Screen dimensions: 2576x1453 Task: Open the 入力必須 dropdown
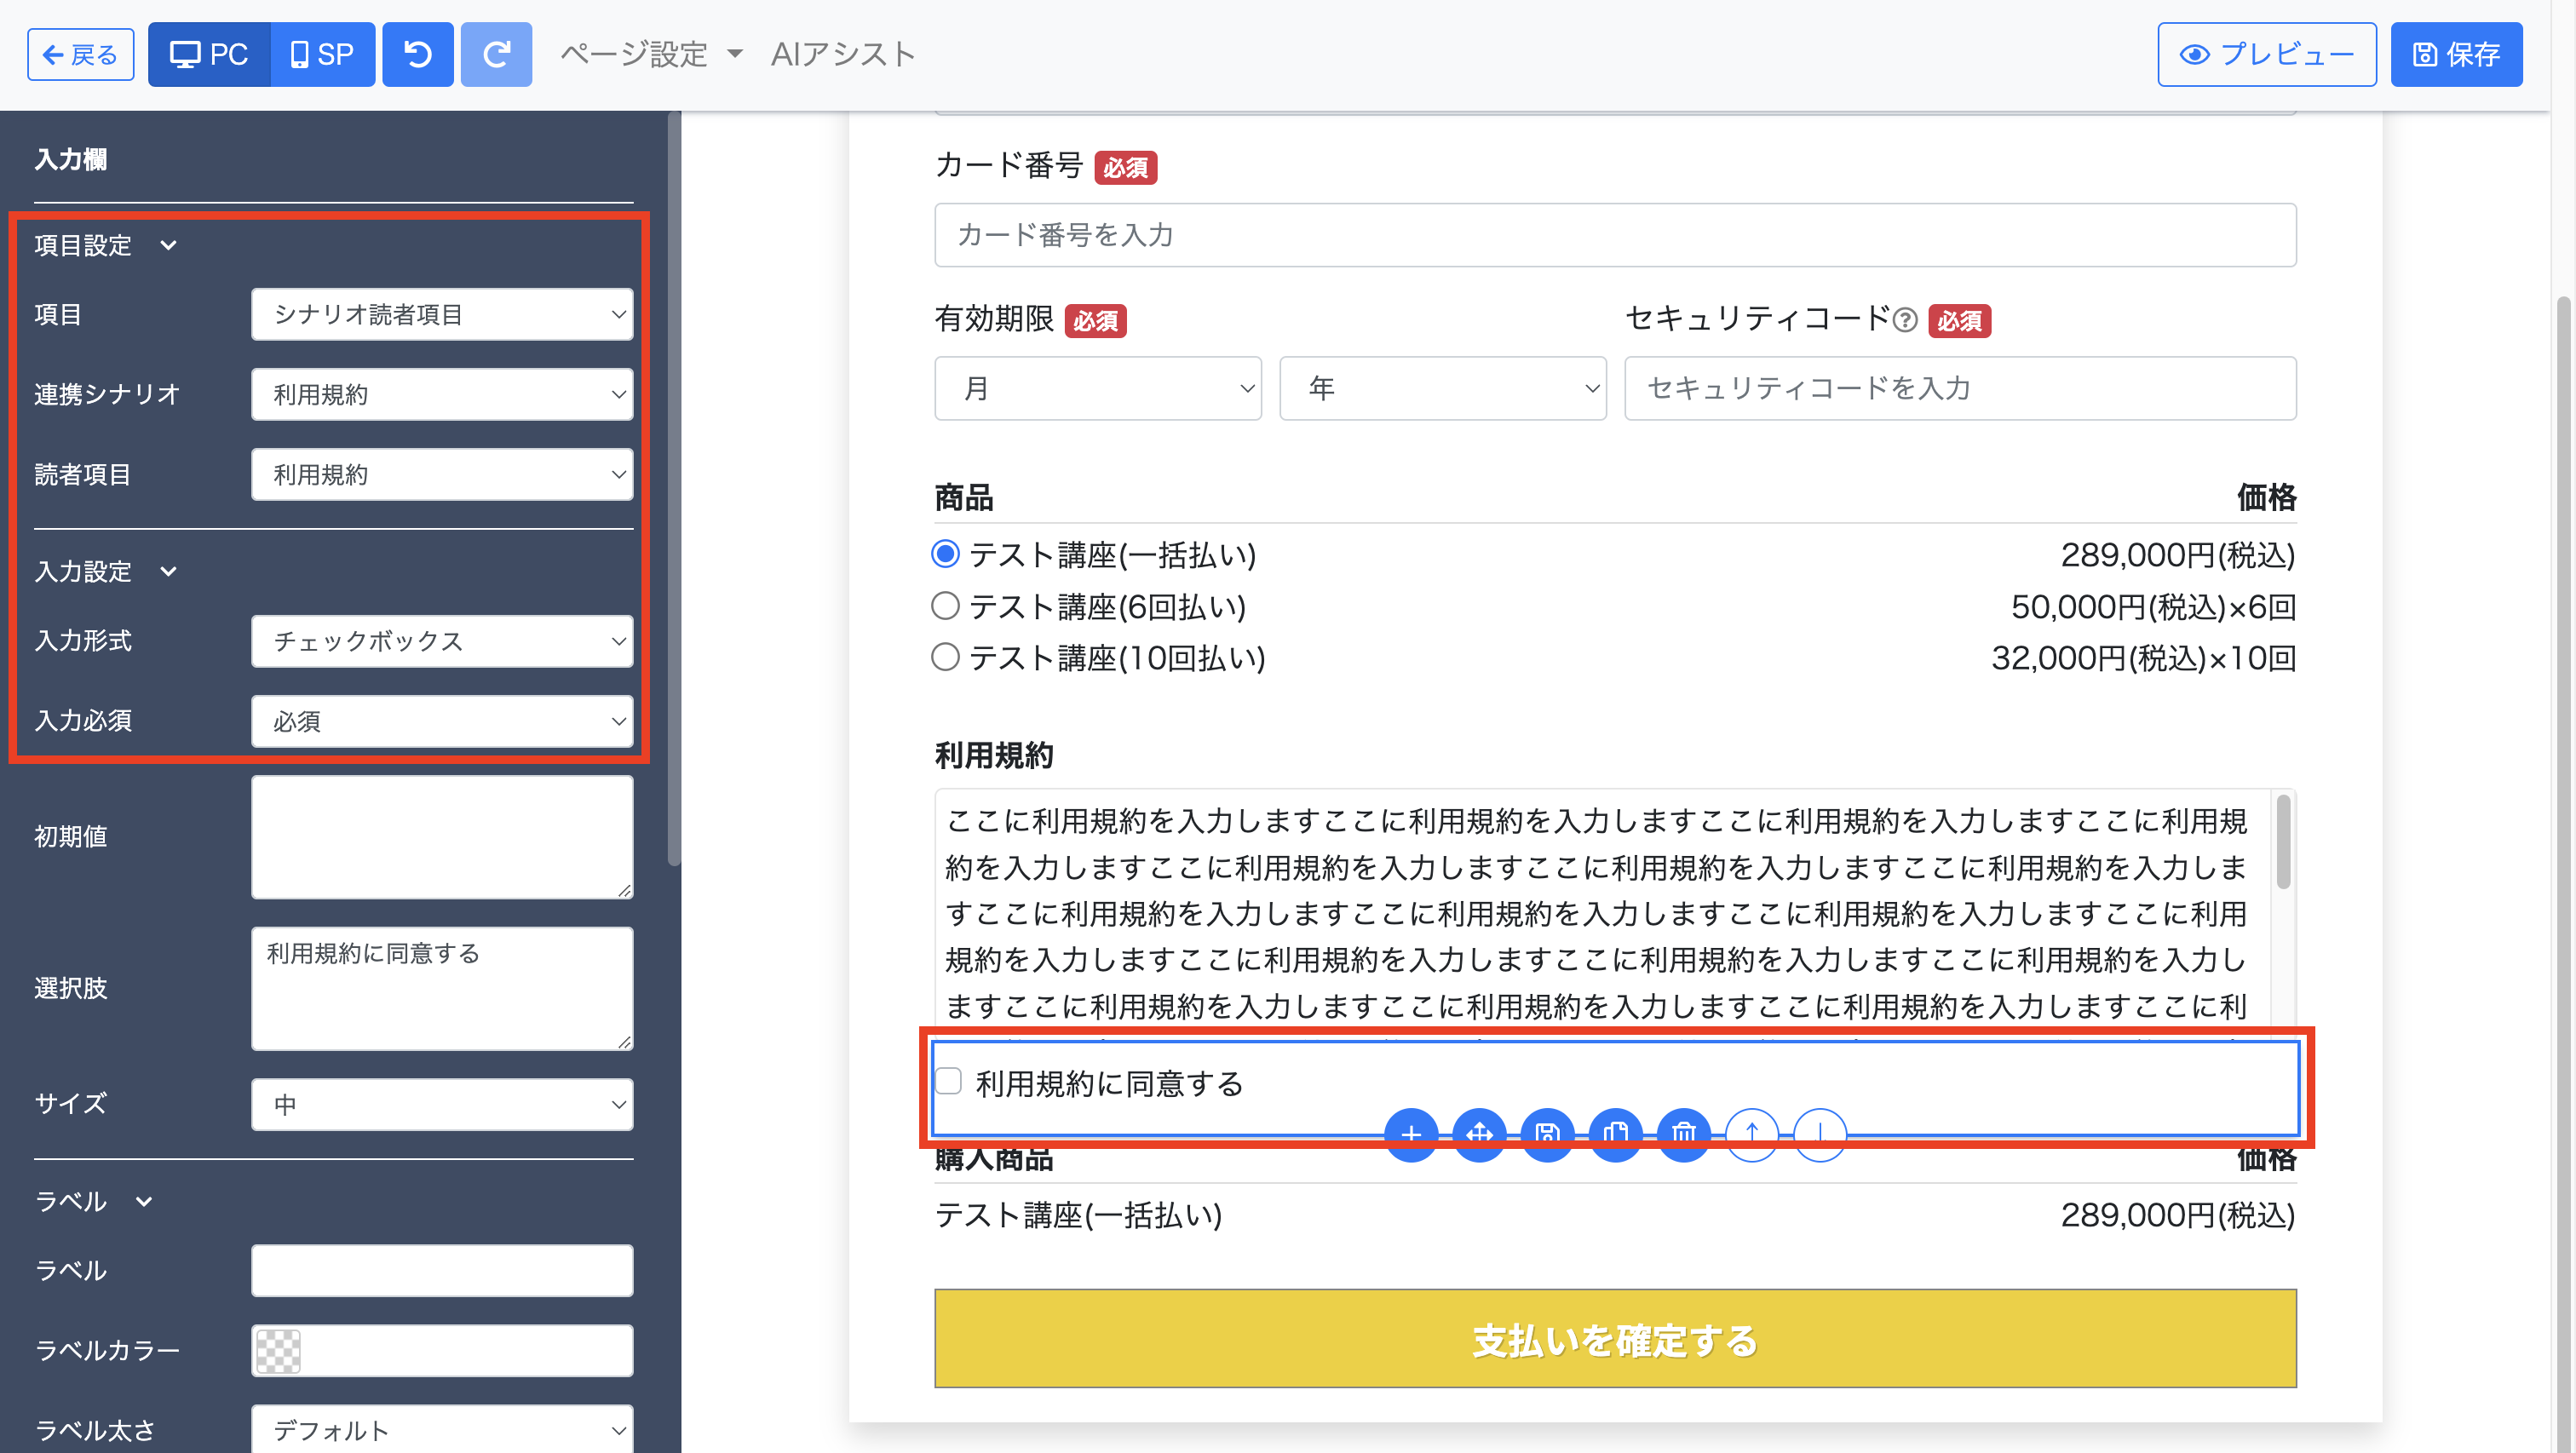(x=441, y=721)
